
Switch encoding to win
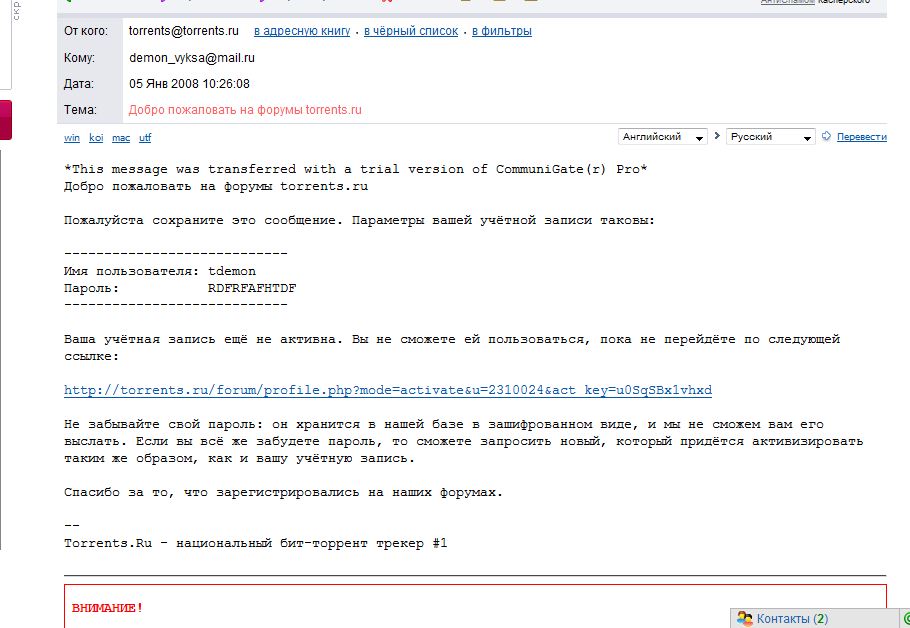click(72, 138)
